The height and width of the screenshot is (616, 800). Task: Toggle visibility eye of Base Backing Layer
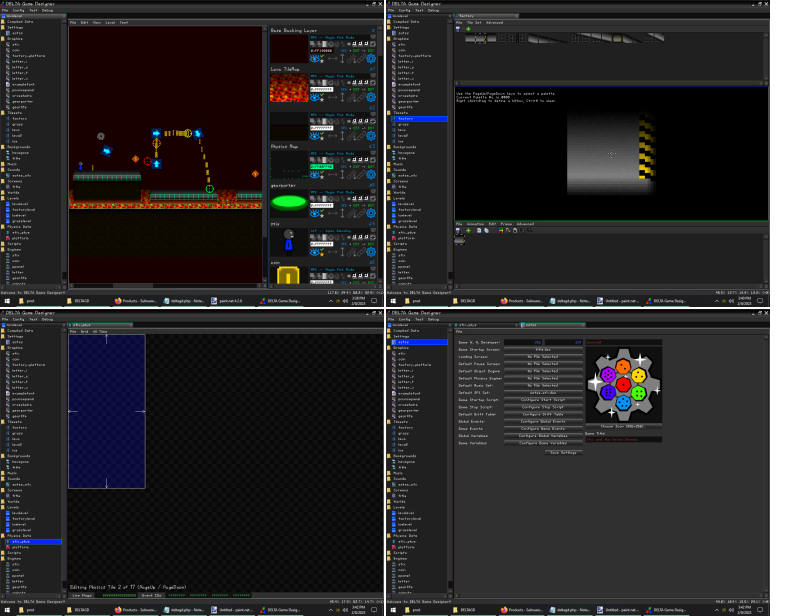[314, 59]
